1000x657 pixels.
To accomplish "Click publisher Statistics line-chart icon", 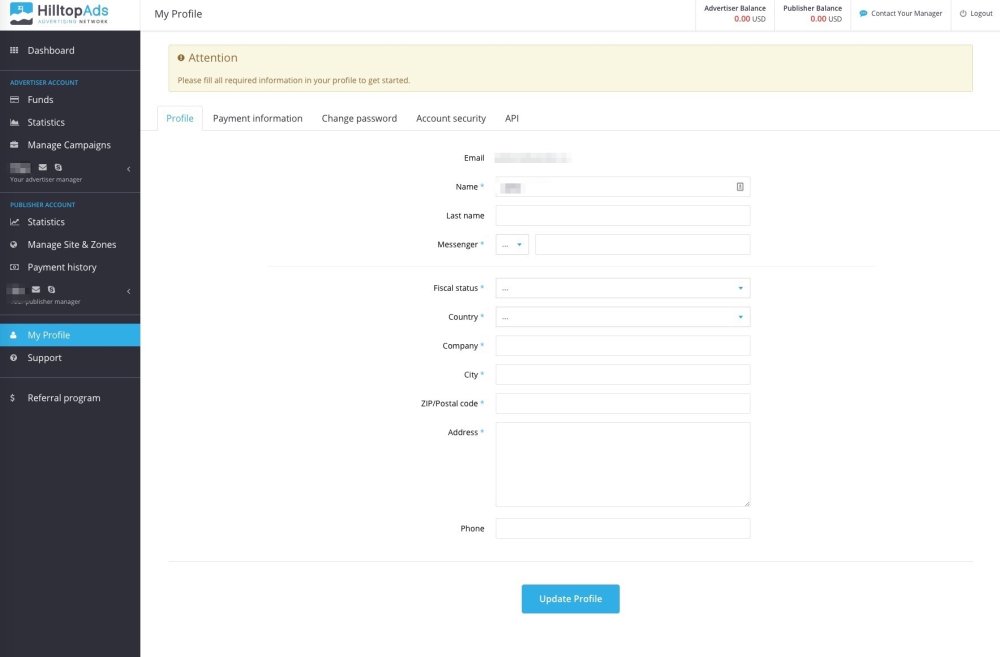I will 14,222.
